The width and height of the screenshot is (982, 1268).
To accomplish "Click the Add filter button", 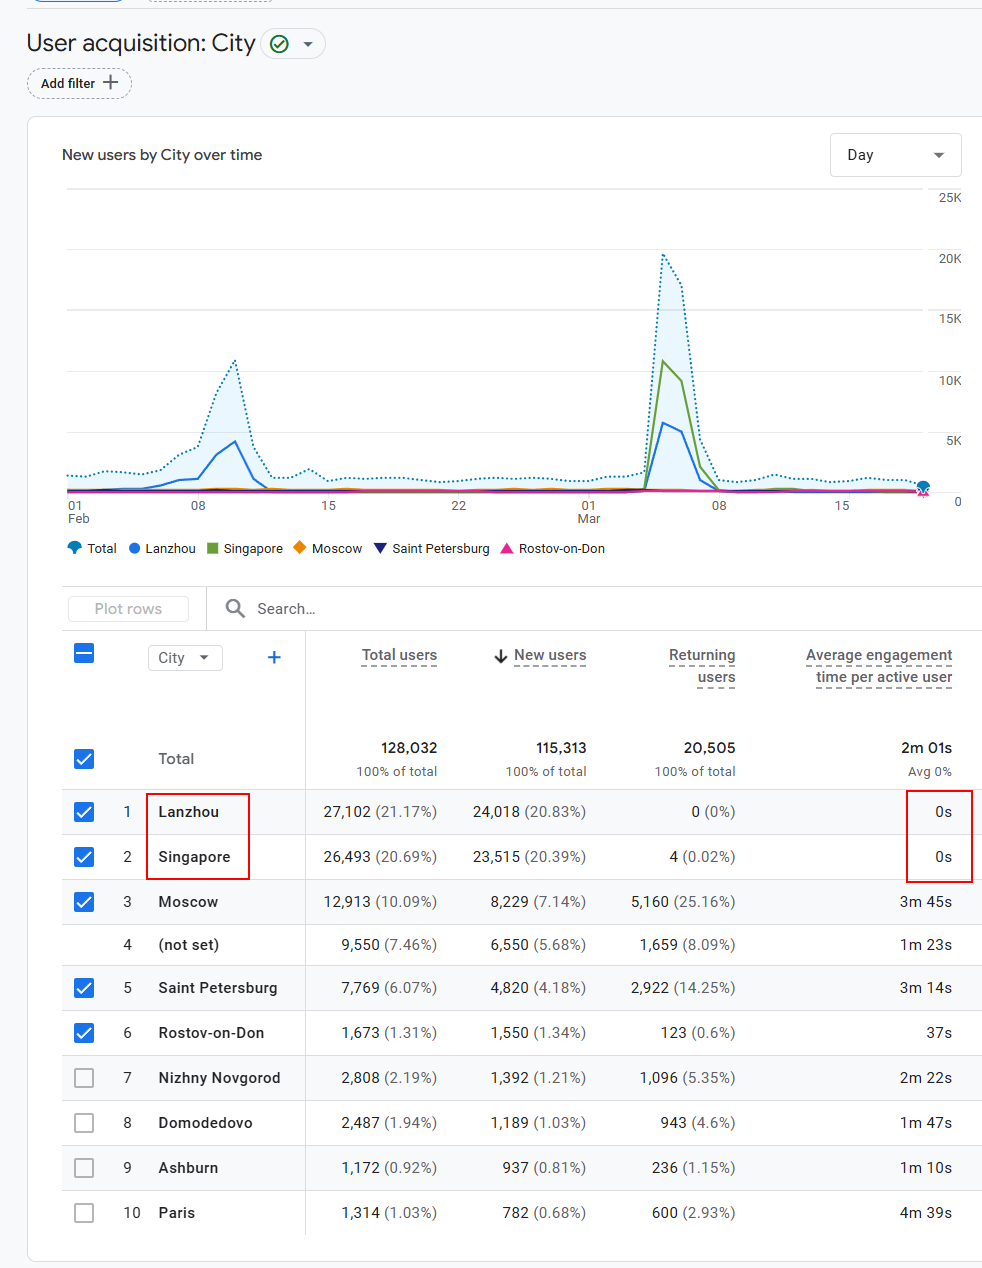I will point(79,83).
